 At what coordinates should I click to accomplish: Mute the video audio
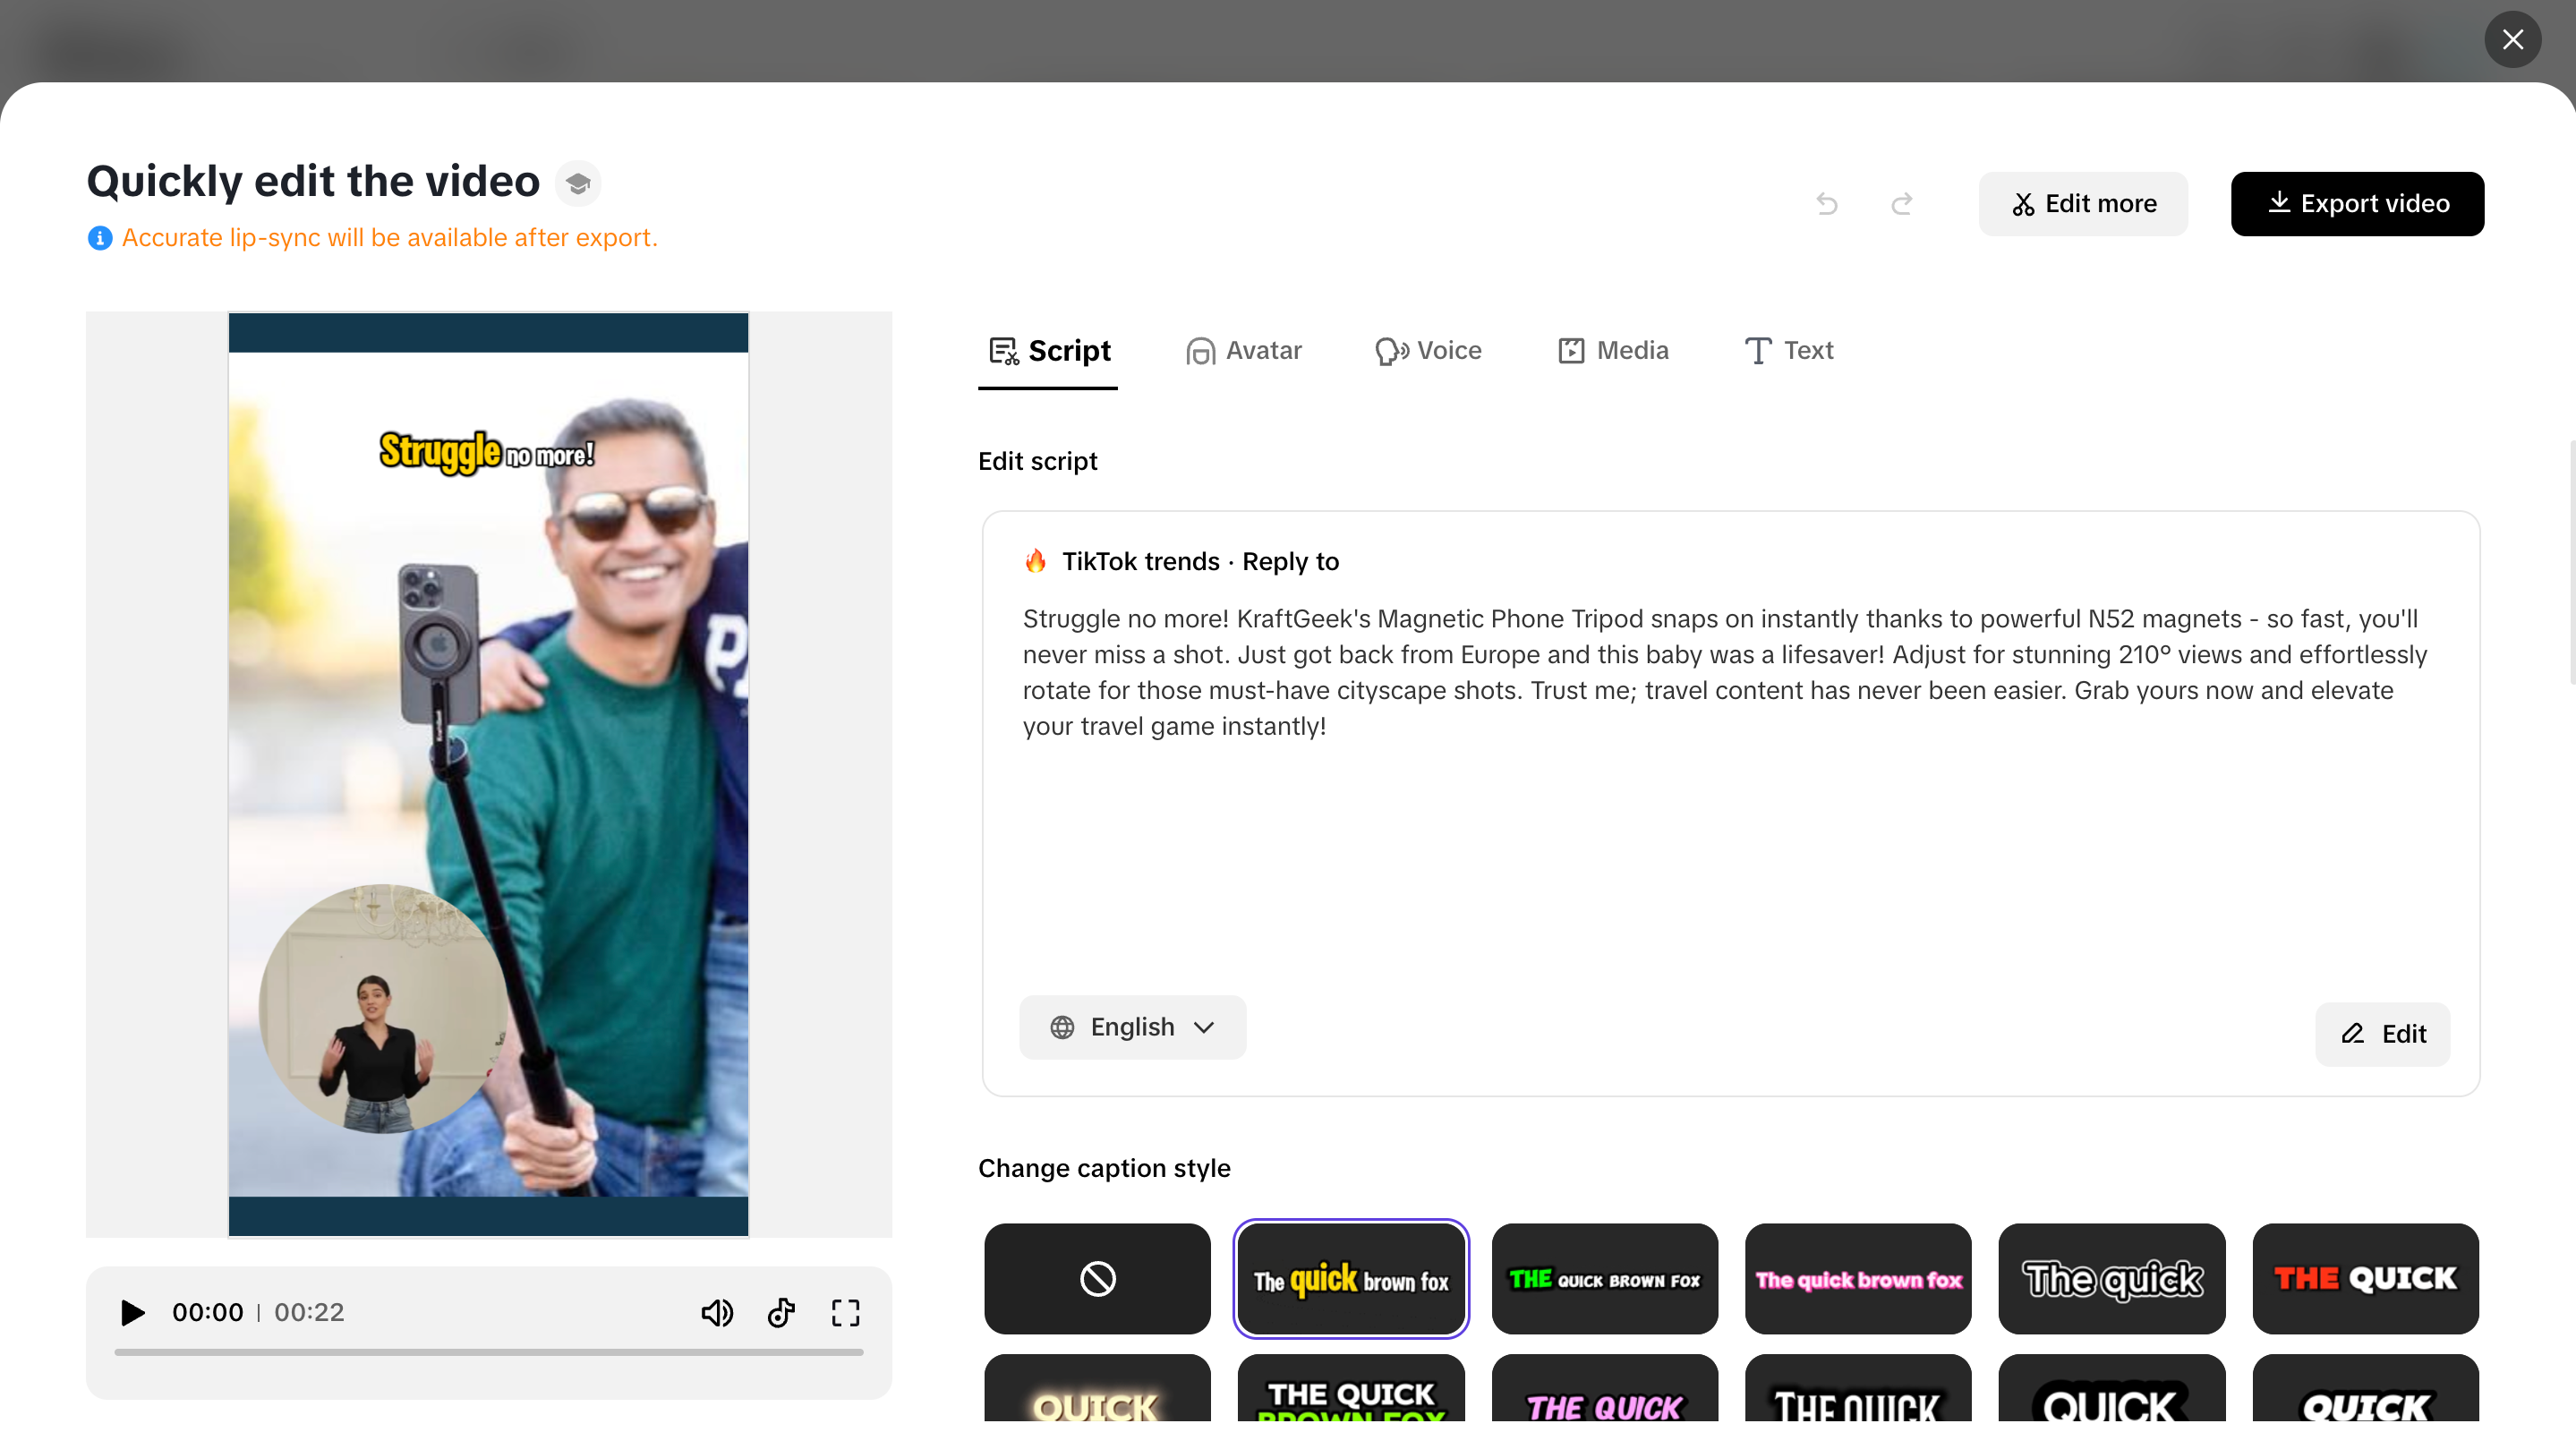point(717,1313)
